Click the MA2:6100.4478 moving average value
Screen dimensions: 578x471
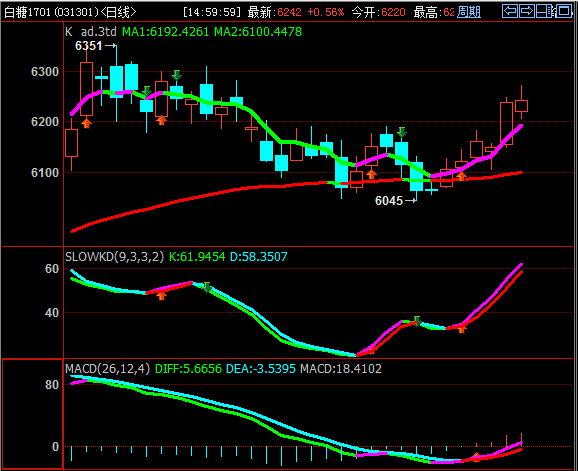coord(258,32)
